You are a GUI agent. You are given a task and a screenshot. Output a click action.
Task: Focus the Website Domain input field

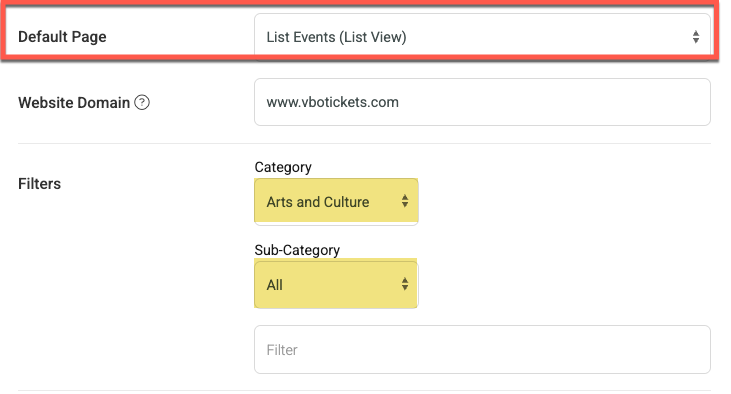pos(482,102)
